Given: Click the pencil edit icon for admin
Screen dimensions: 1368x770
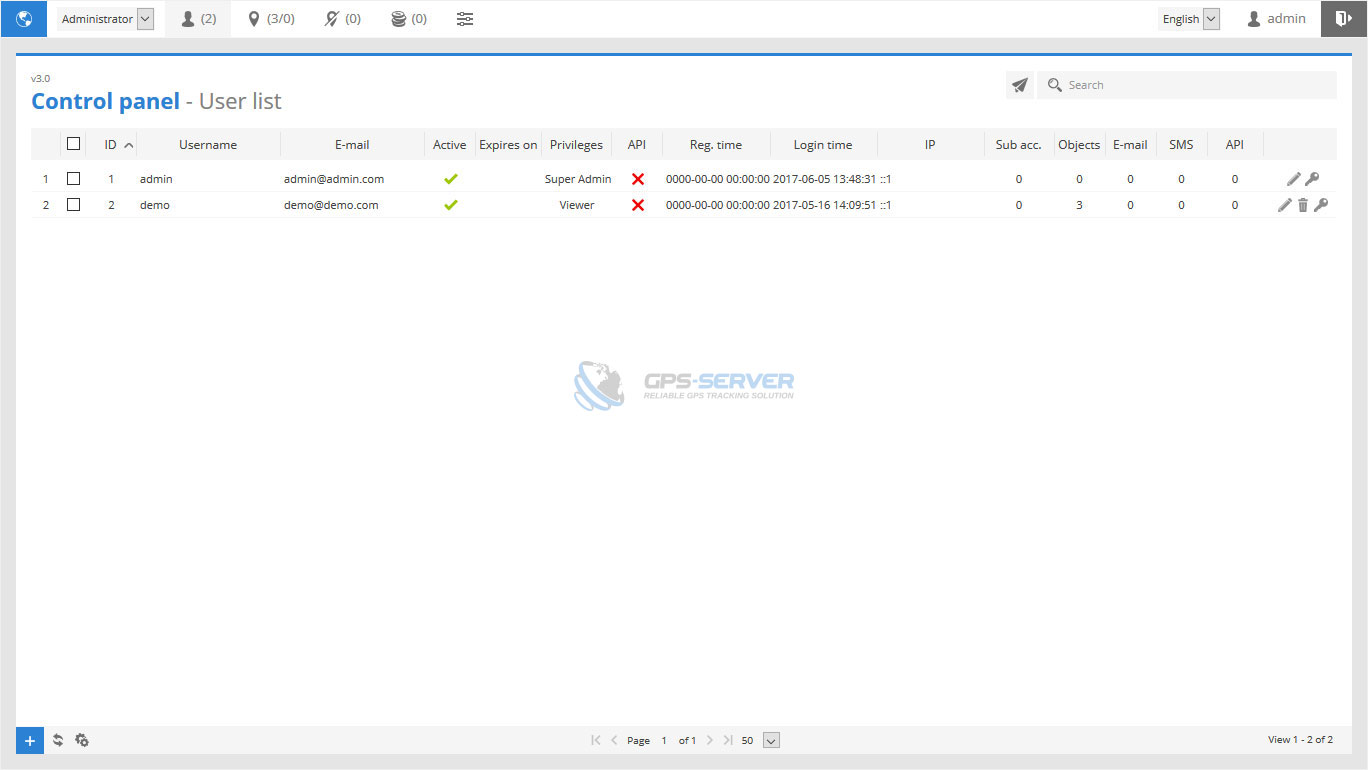Looking at the screenshot, I should (1293, 179).
